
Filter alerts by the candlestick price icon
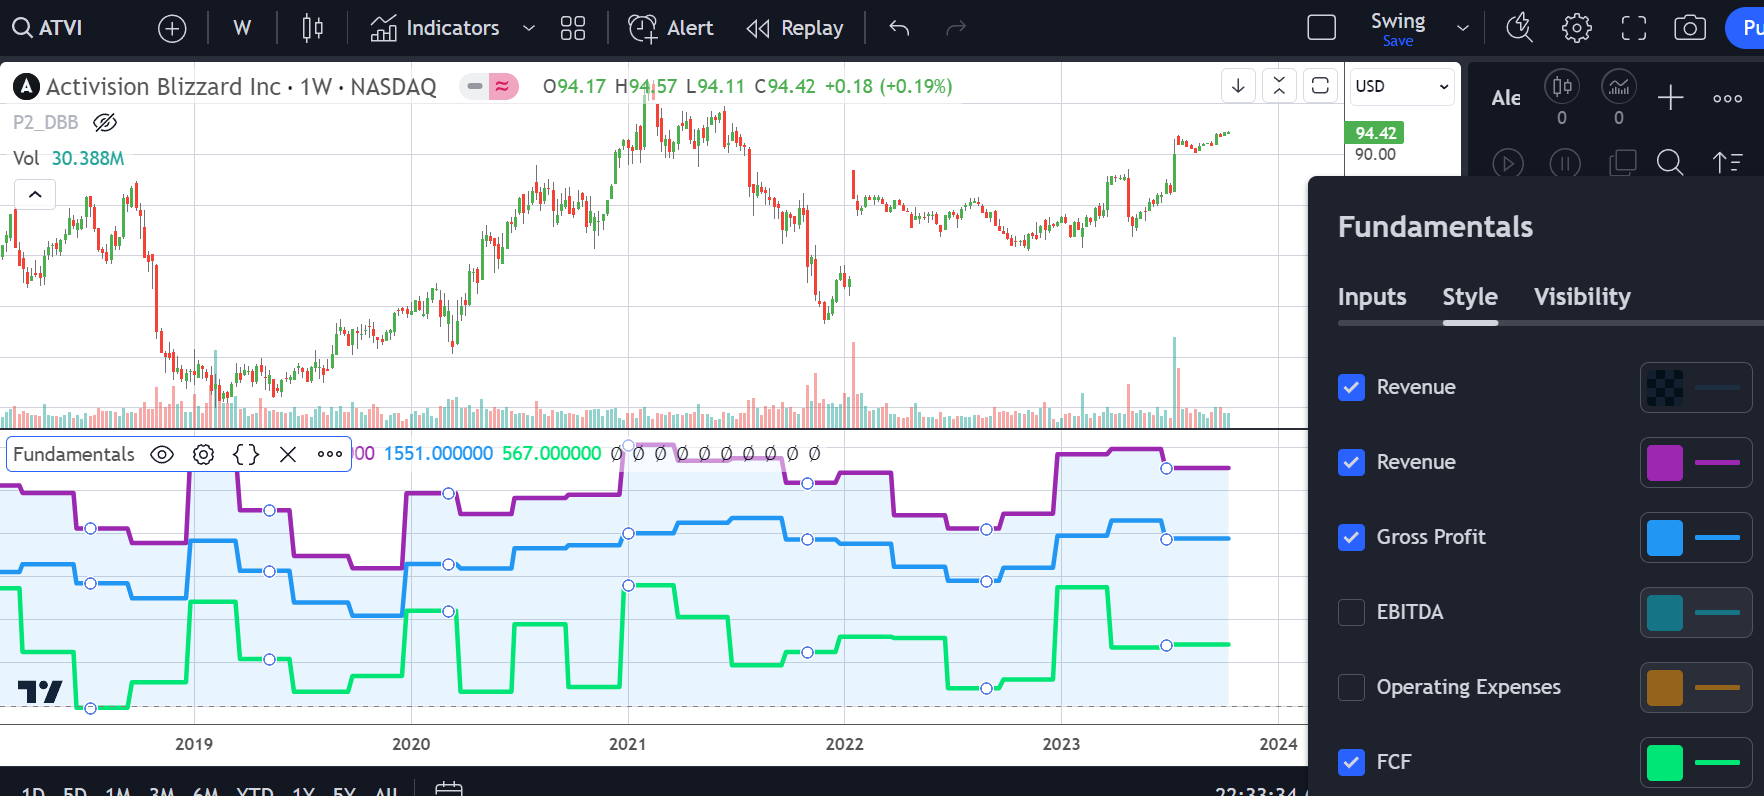coord(1562,87)
